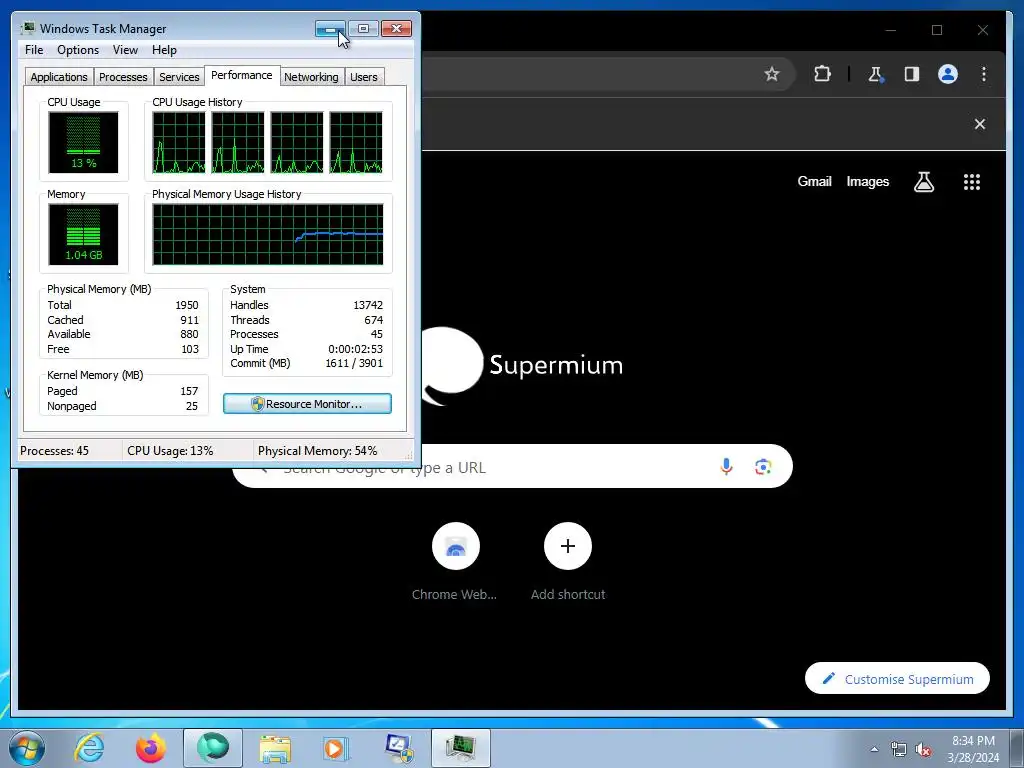Open the browser Extensions puzzle icon
Screen dimensions: 1024x768
pyautogui.click(x=822, y=74)
